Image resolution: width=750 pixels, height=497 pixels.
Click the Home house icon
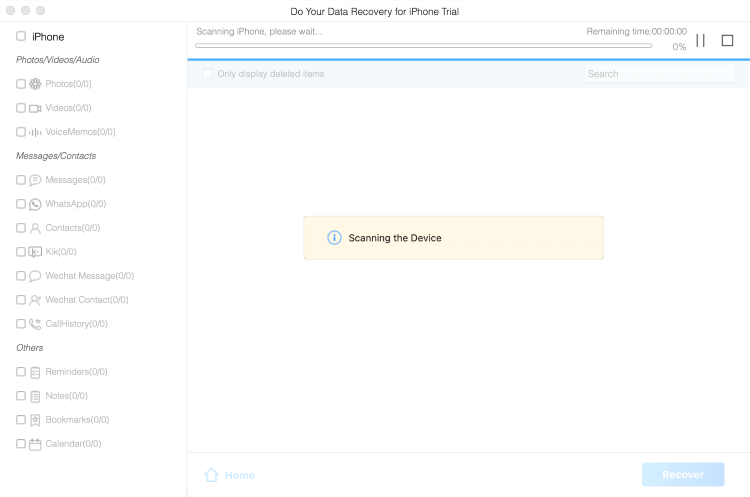click(x=211, y=475)
